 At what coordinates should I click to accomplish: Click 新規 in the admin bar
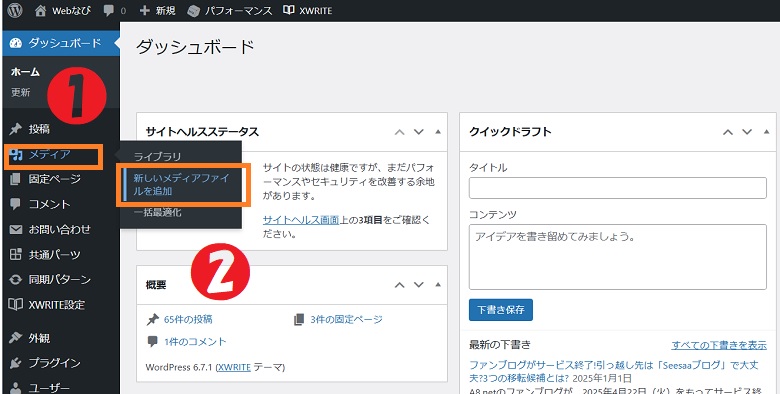tap(165, 10)
